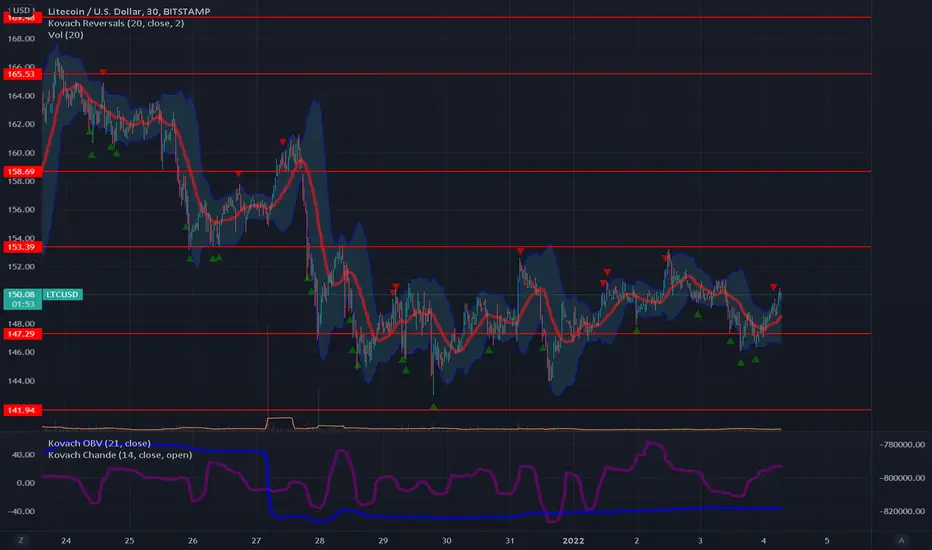Click the 40.00 oscillator scale value
Screen dimensions: 932x550
coord(24,455)
